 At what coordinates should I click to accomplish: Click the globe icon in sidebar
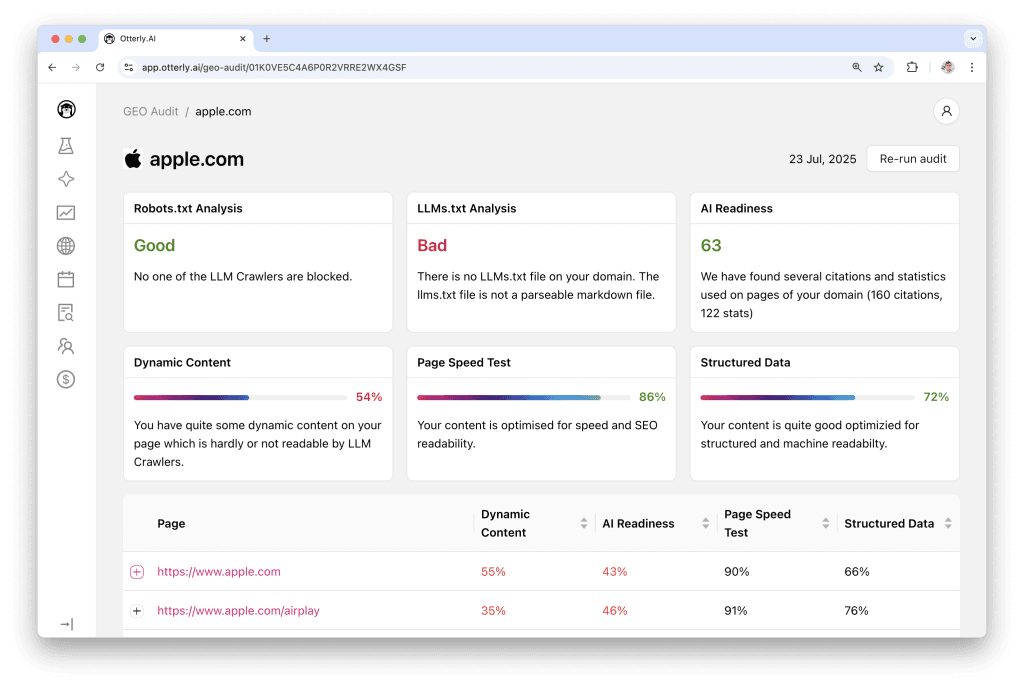66,246
